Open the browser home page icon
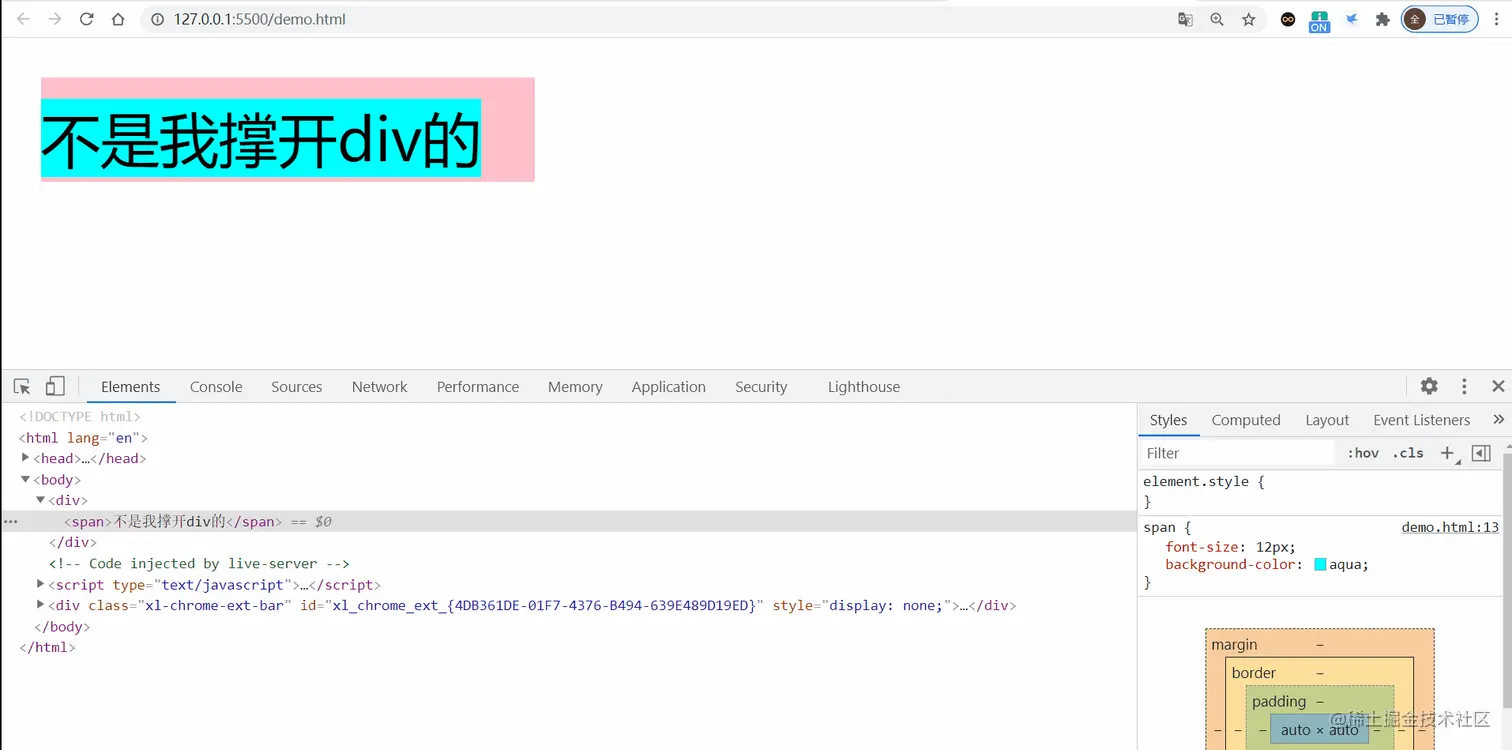Viewport: 1512px width, 750px height. (x=118, y=19)
